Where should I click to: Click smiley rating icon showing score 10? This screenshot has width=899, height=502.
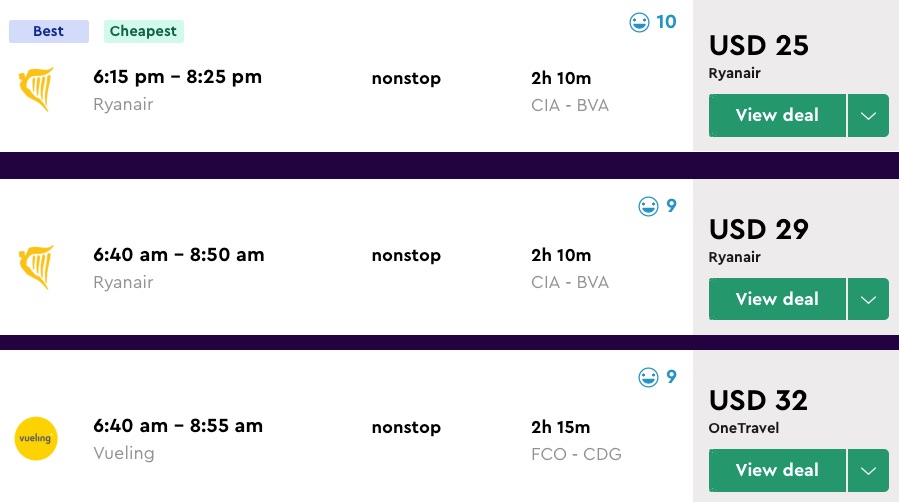pos(640,22)
